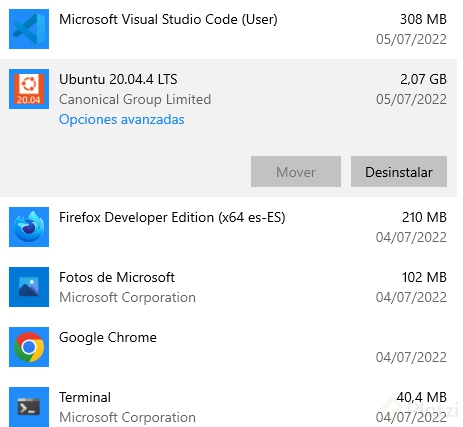The width and height of the screenshot is (463, 427).
Task: Click Google Chrome's install date 04/07/2022
Action: [x=411, y=357]
